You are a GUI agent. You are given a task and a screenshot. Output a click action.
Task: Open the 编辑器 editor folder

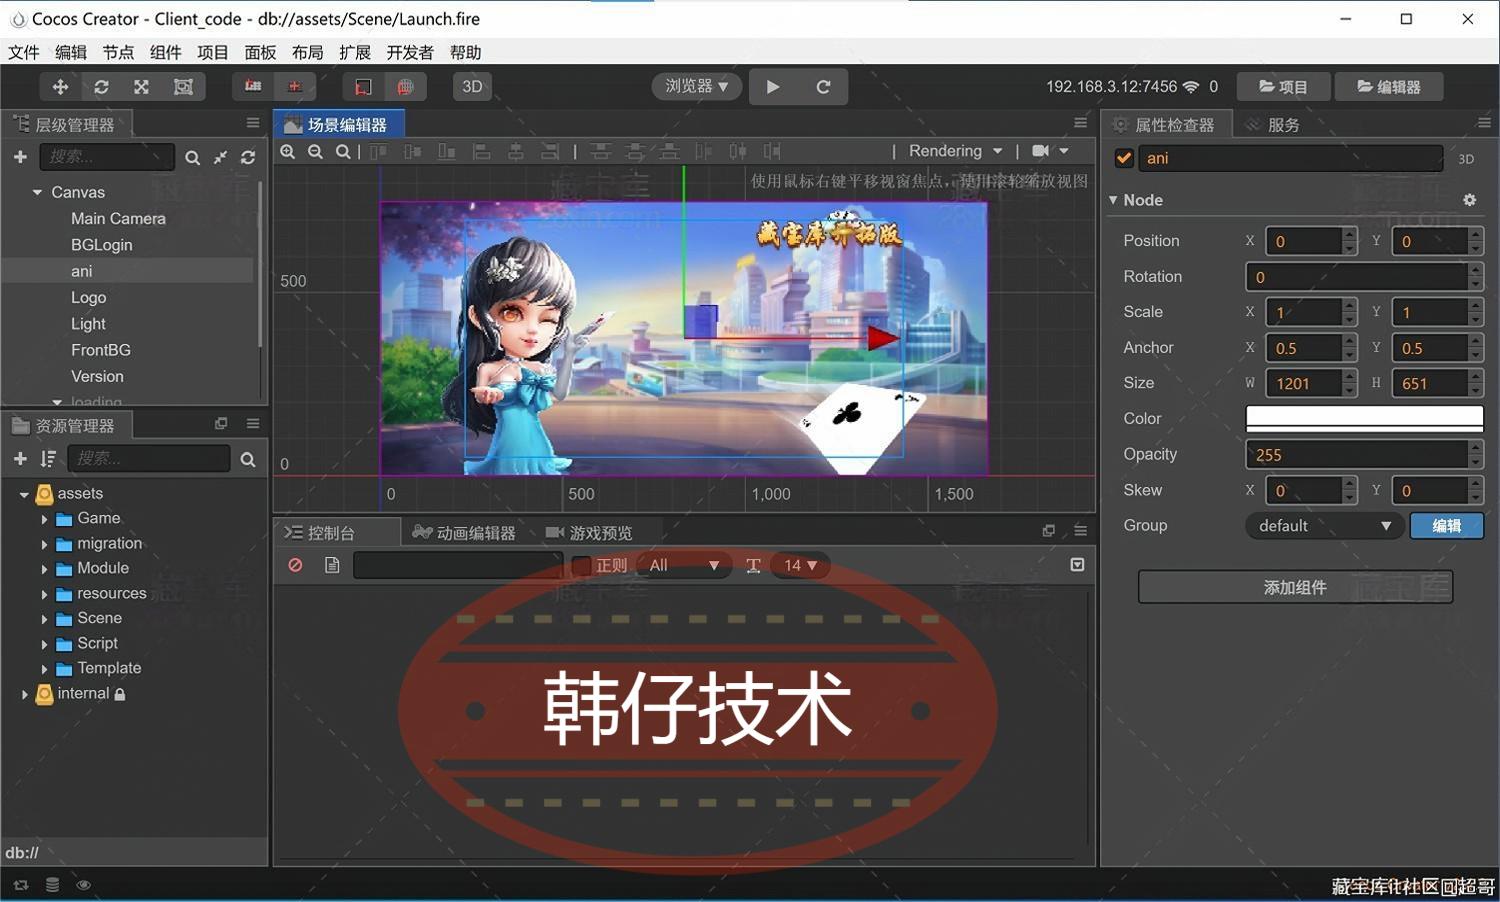coord(1389,87)
